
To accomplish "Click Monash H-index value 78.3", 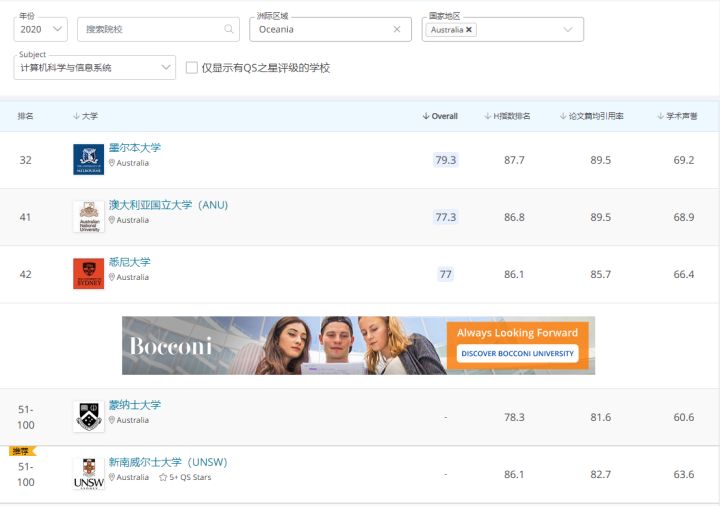I will [x=514, y=417].
